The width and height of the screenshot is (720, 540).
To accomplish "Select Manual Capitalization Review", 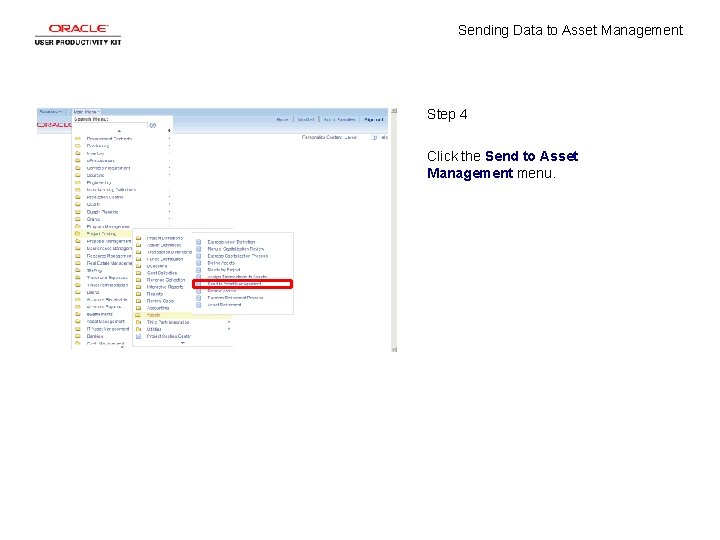I will pyautogui.click(x=236, y=249).
